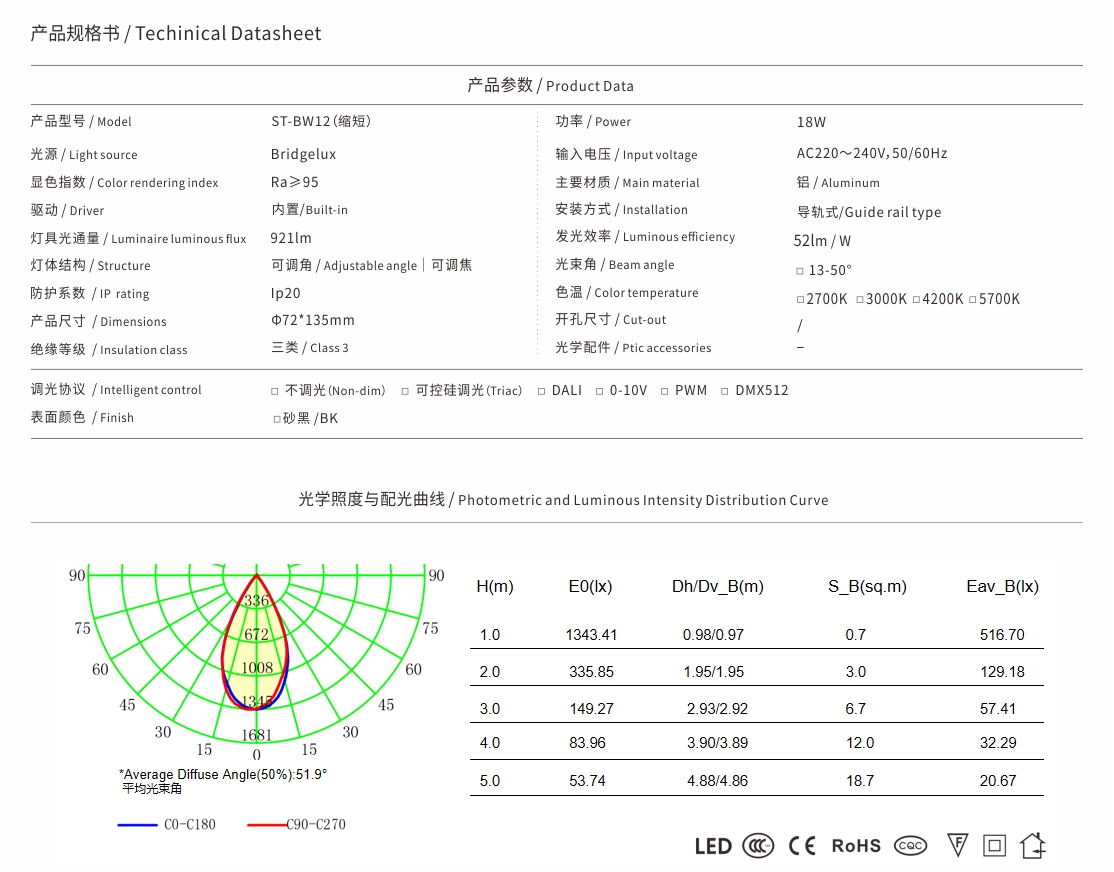The image size is (1114, 872).
Task: Tick the 2700K color temperature box
Action: pos(800,300)
